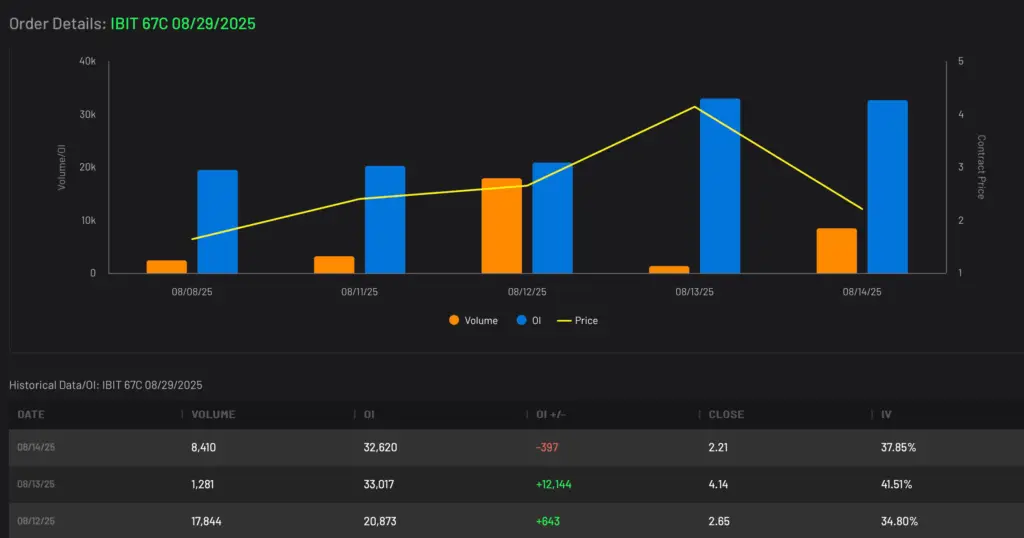This screenshot has height=538, width=1024.
Task: Click volume value 8,410
Action: pos(203,447)
